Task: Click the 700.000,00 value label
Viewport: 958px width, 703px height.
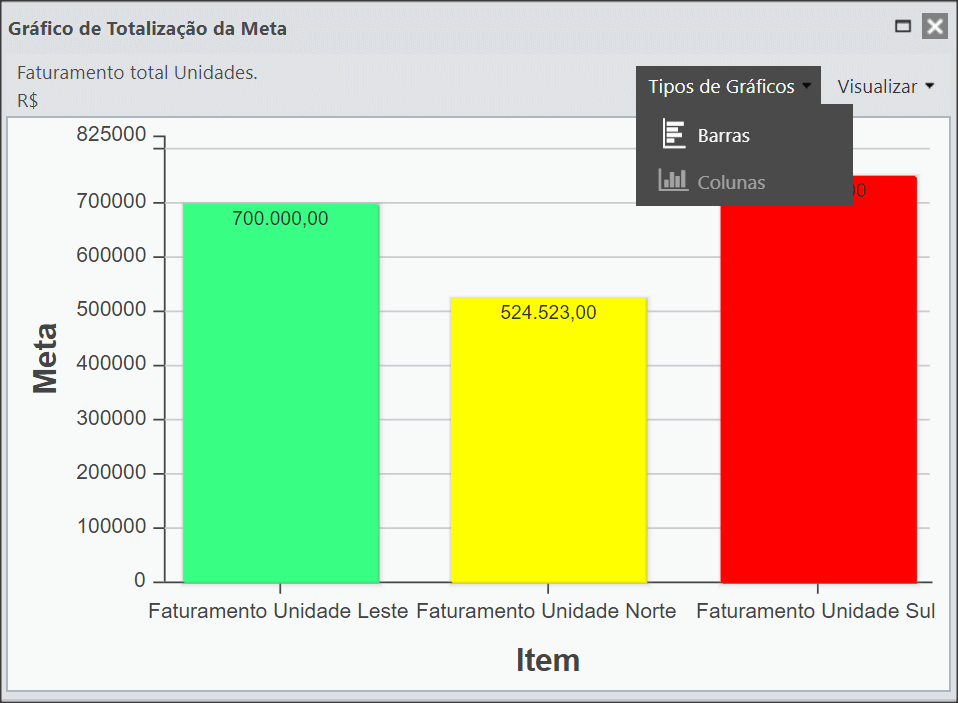Action: click(x=280, y=218)
